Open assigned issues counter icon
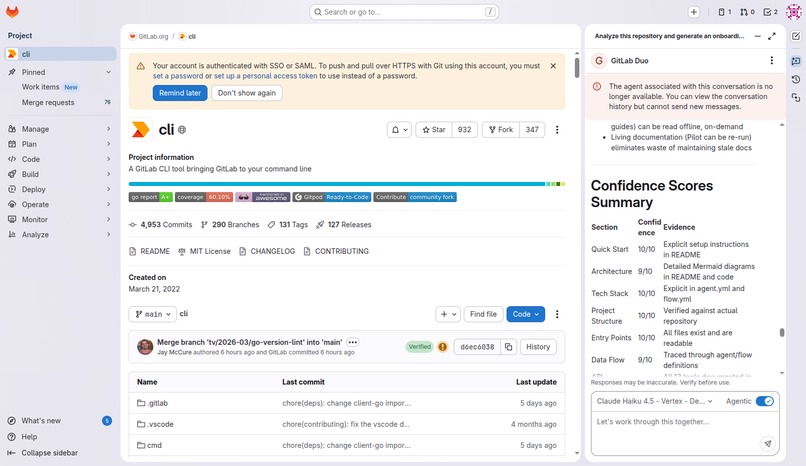The width and height of the screenshot is (806, 466). coord(724,12)
